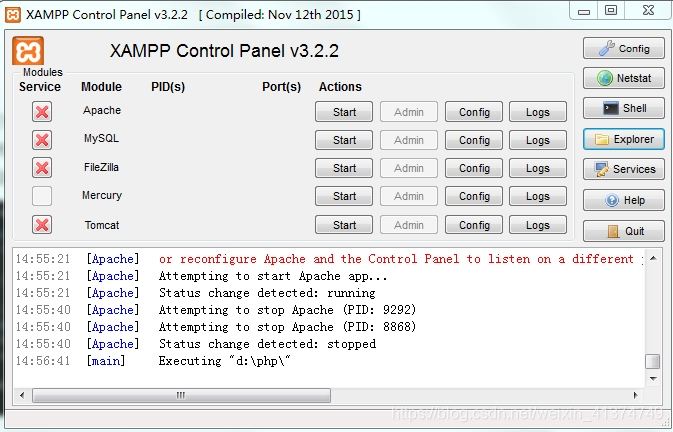Click the XAMPP logo icon in the panel
The image size is (673, 432).
click(28, 51)
